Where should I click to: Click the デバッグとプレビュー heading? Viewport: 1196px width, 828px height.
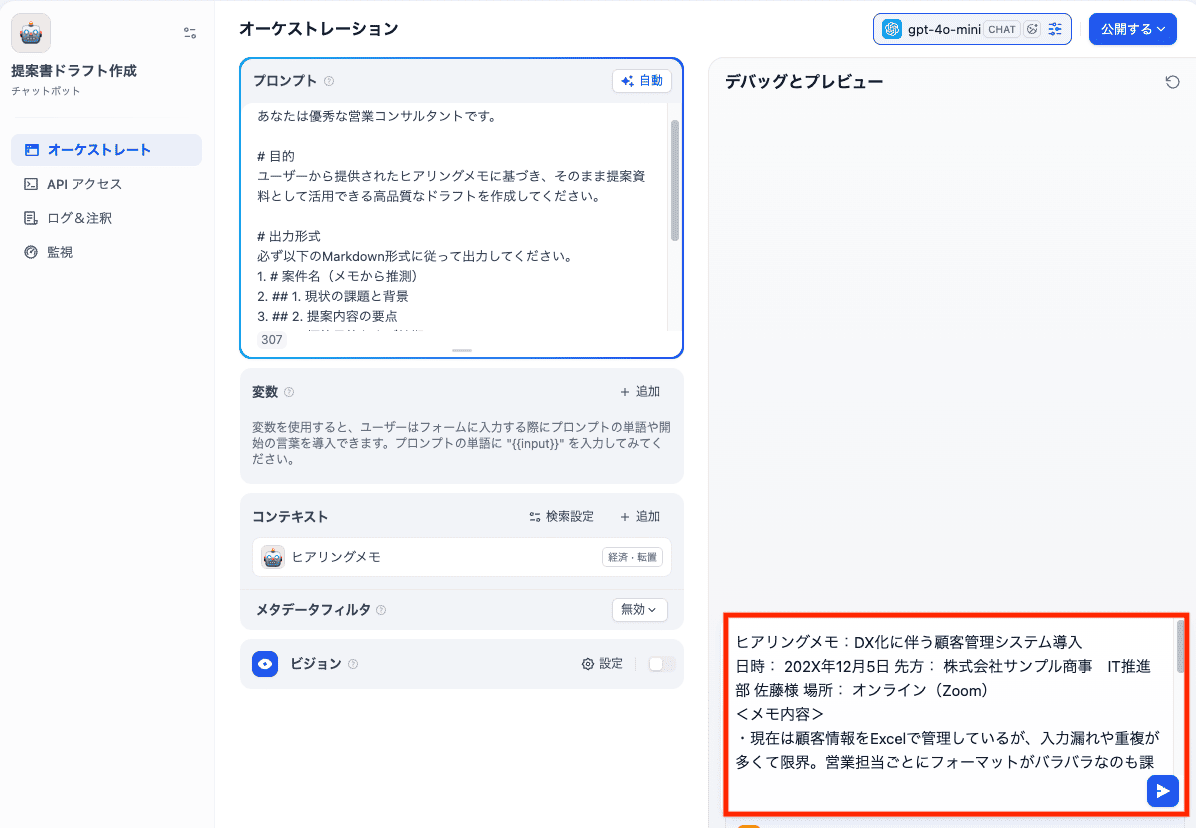804,82
